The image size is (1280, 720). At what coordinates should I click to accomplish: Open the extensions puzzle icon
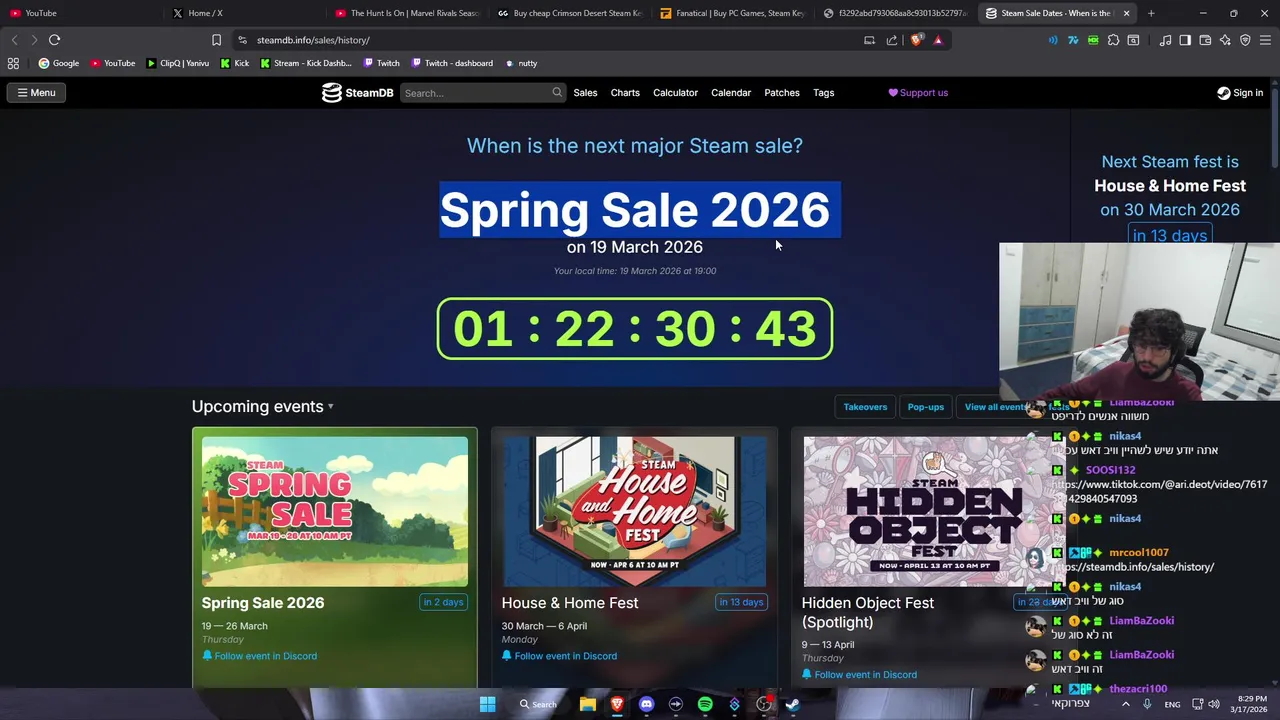coord(1113,40)
